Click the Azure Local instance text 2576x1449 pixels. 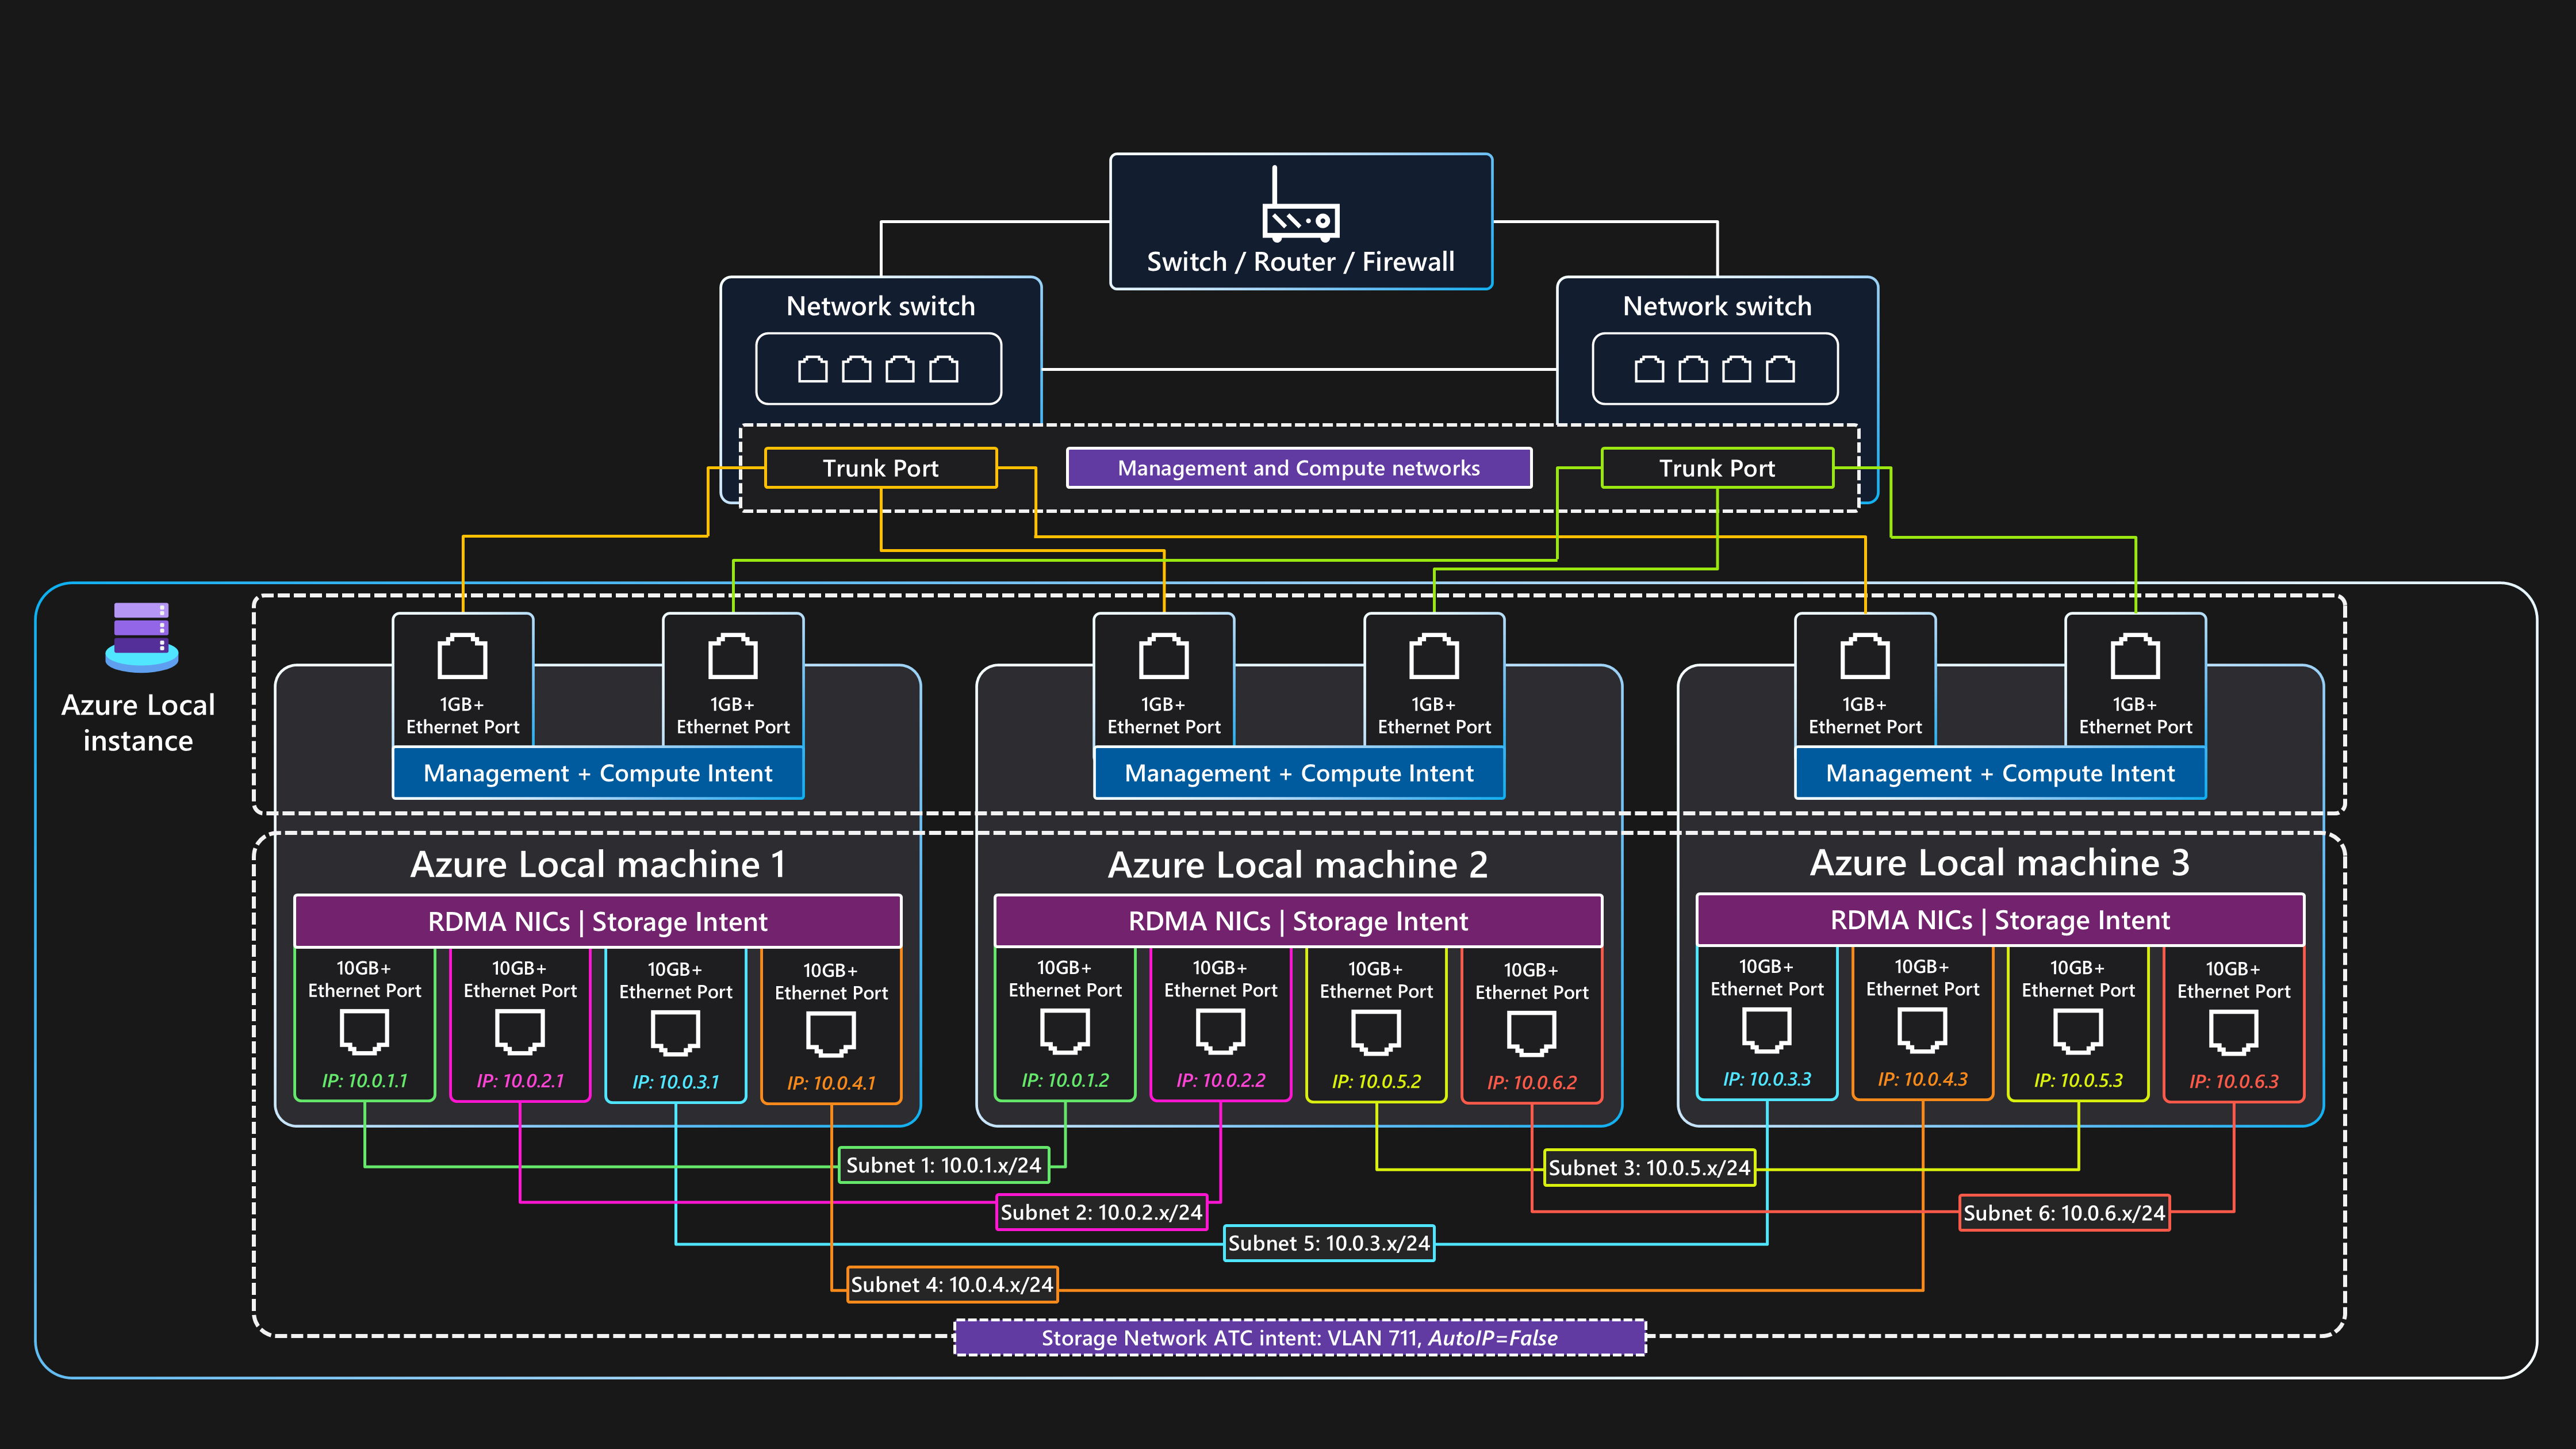coord(138,722)
